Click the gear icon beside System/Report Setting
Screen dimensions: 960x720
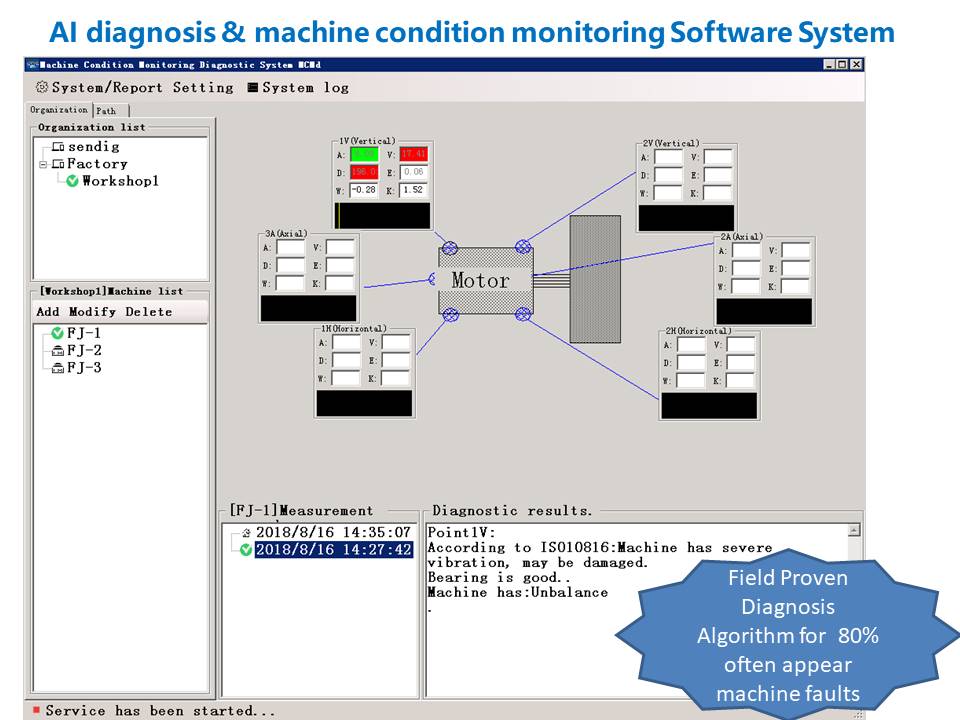[42, 88]
